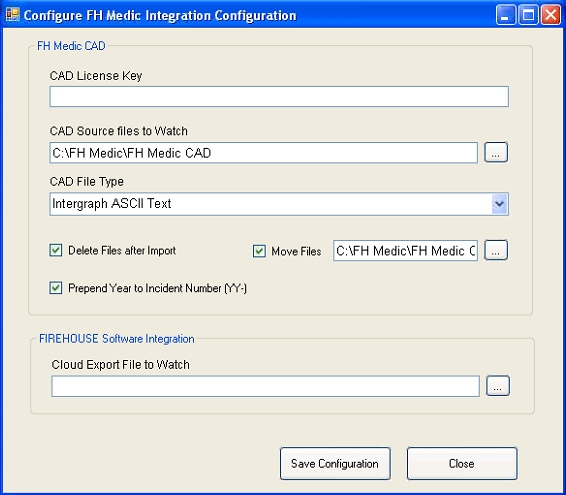Browse for Cloud Export file
Screen dimensions: 566x495
pyautogui.click(x=498, y=386)
